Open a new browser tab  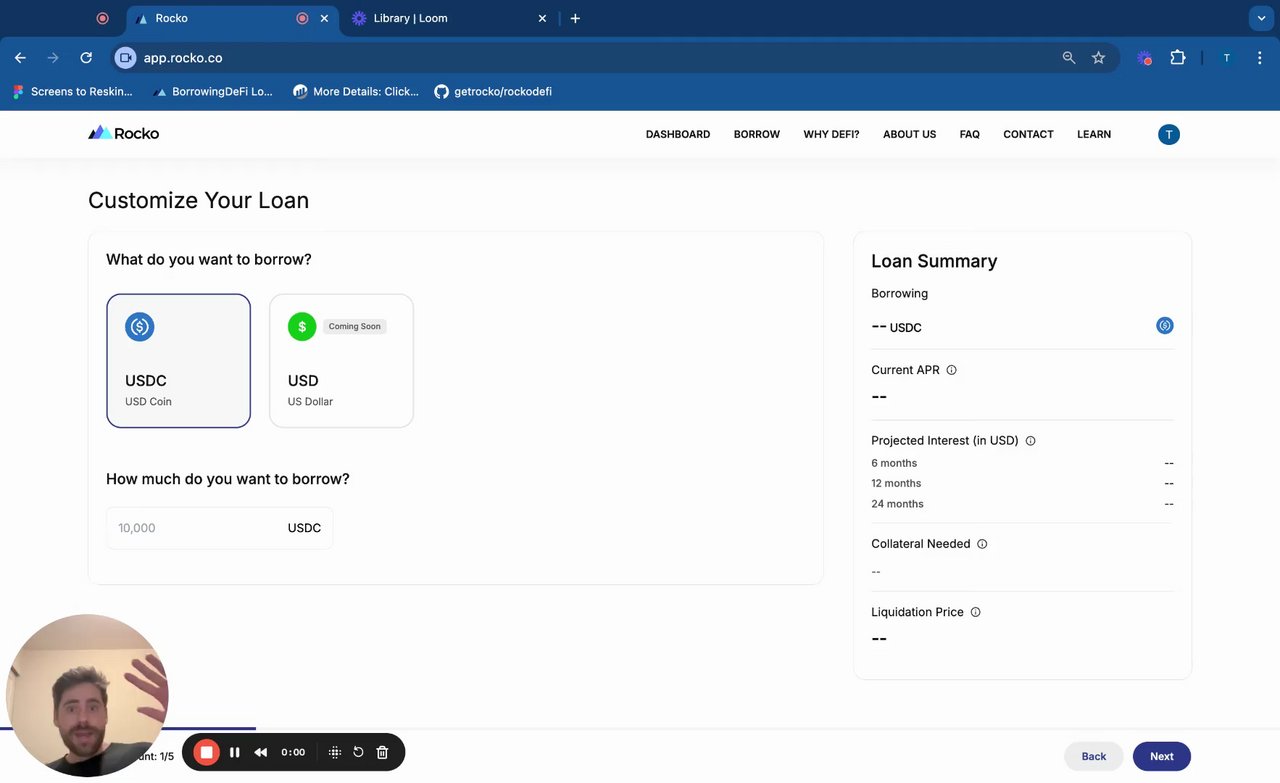coord(575,18)
